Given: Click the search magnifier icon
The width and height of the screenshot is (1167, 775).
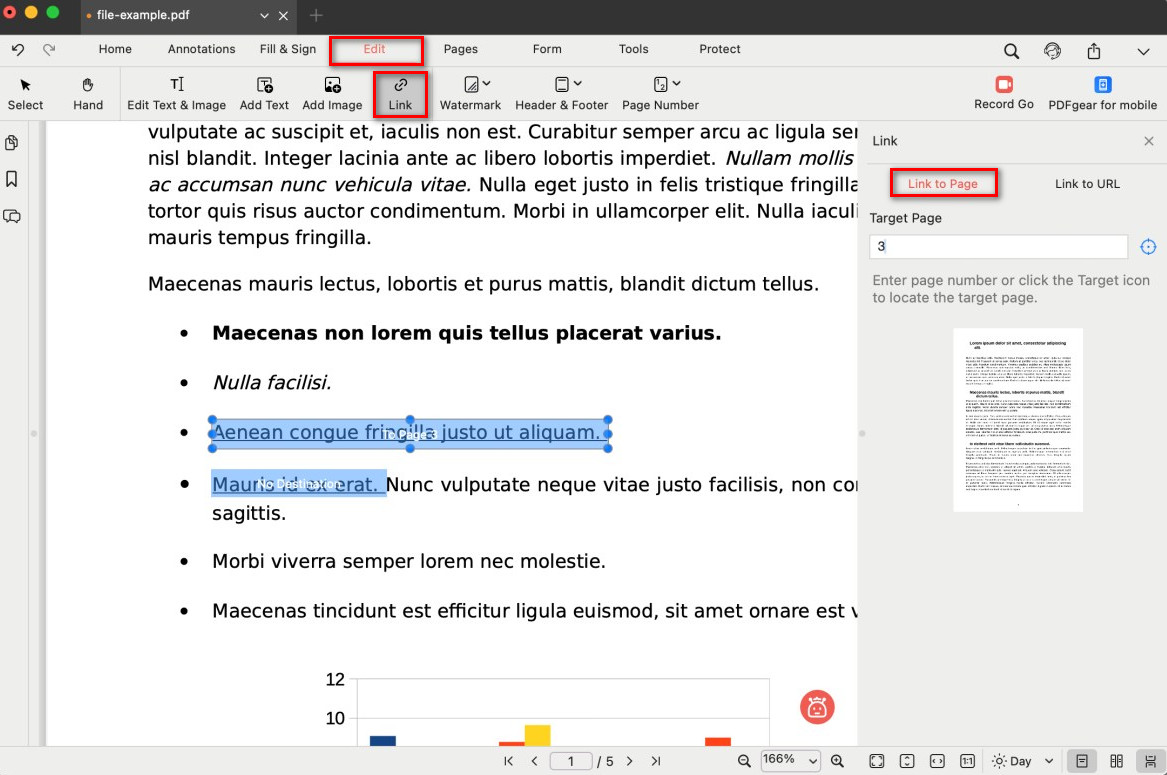Looking at the screenshot, I should point(1011,50).
